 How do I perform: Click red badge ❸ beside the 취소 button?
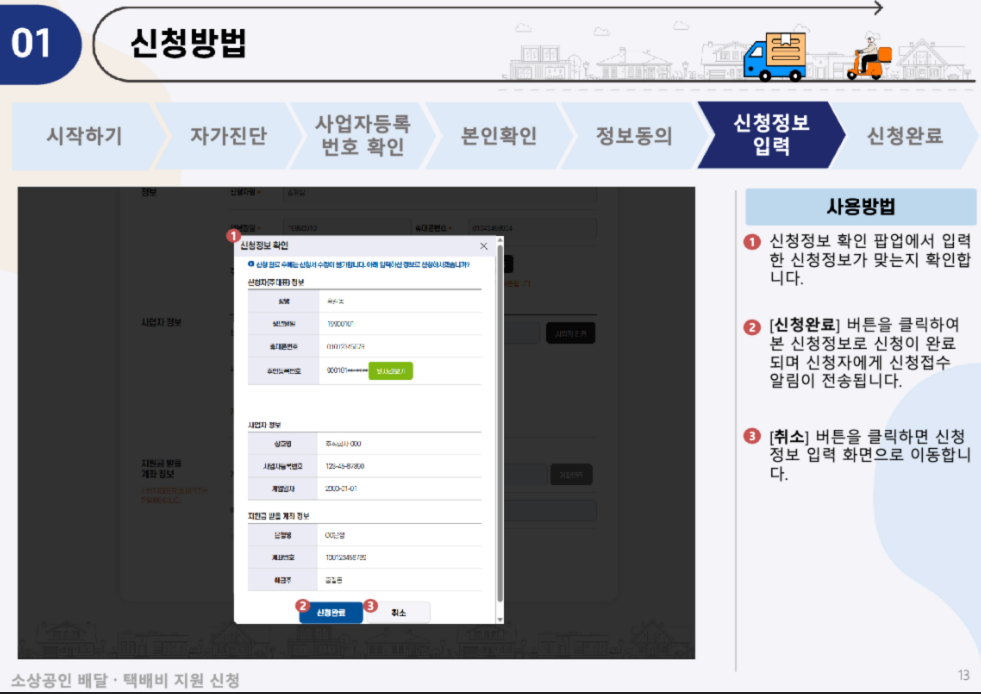click(369, 605)
